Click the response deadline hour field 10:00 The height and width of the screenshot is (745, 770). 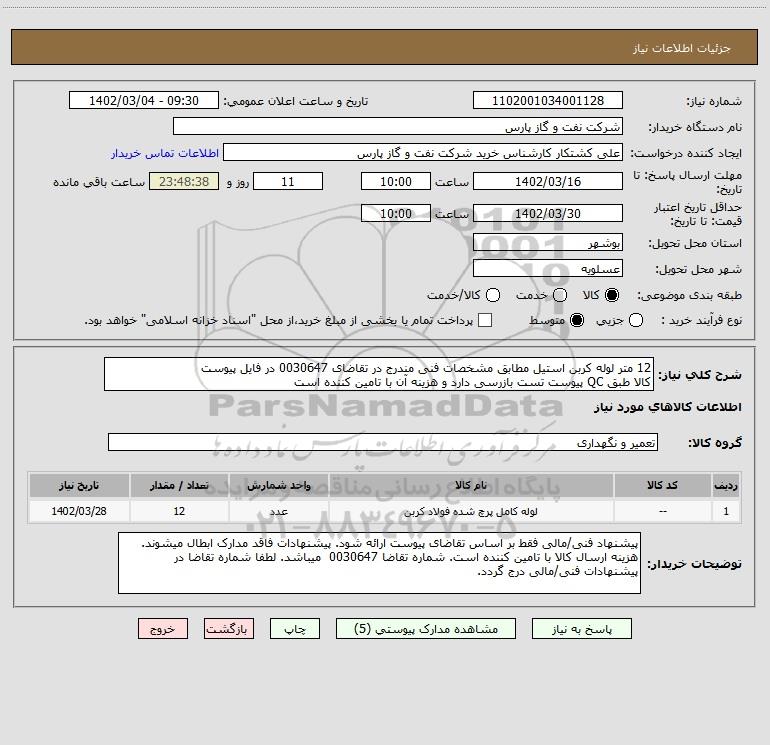tap(396, 181)
